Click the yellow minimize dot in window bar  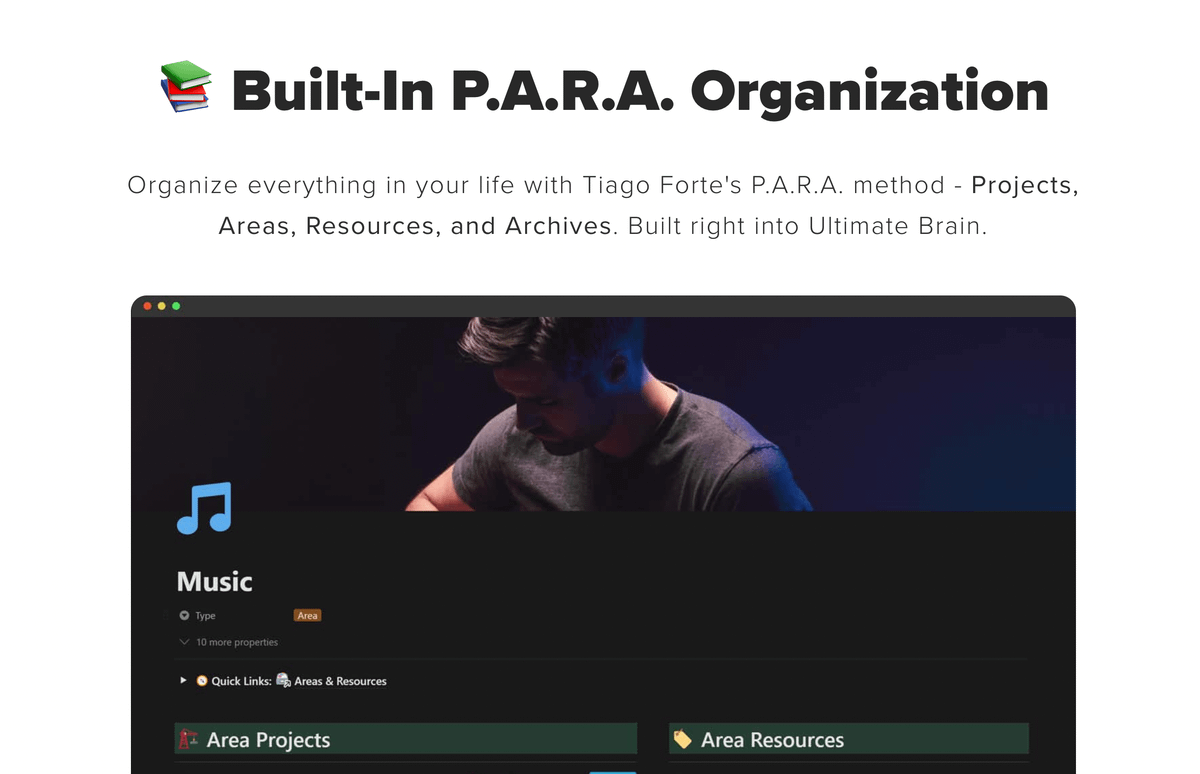(x=162, y=306)
